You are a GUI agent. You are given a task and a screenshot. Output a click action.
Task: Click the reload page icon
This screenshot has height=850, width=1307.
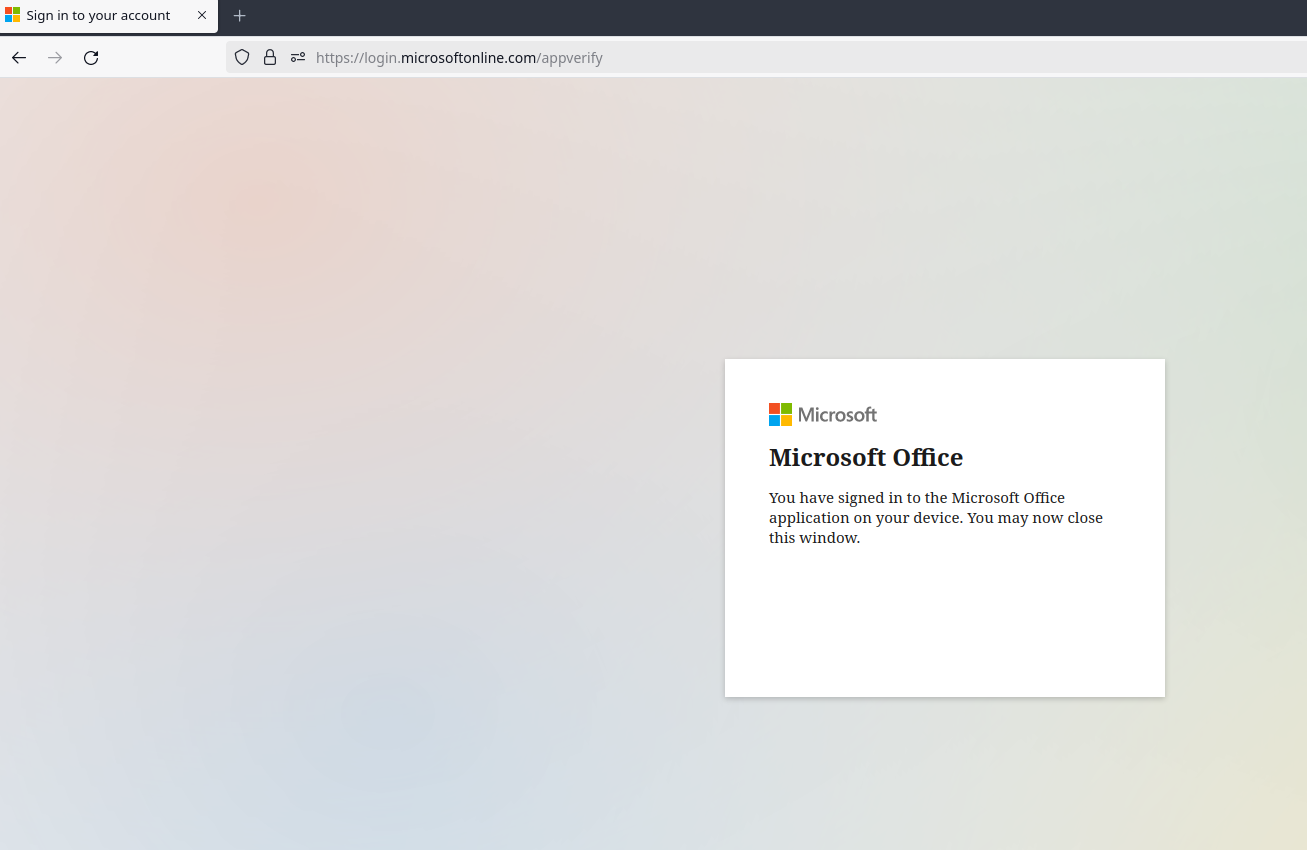(x=90, y=57)
